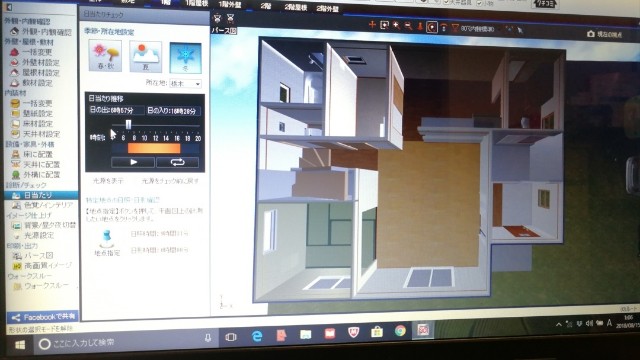
Task: Click the 光源を表示 button
Action: pos(108,180)
